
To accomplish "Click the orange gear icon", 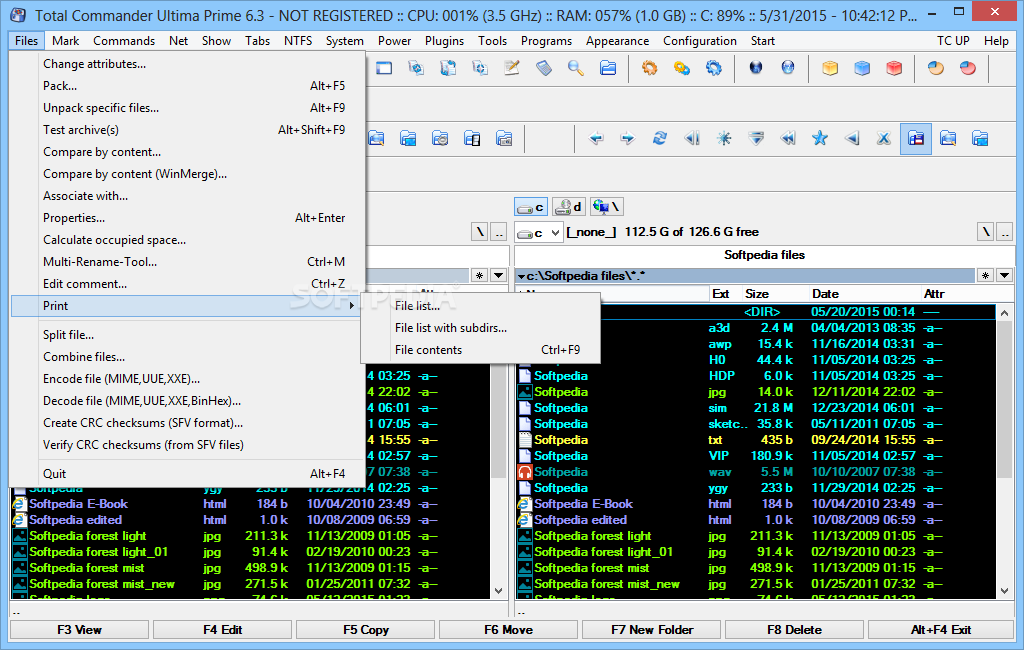I will 649,68.
